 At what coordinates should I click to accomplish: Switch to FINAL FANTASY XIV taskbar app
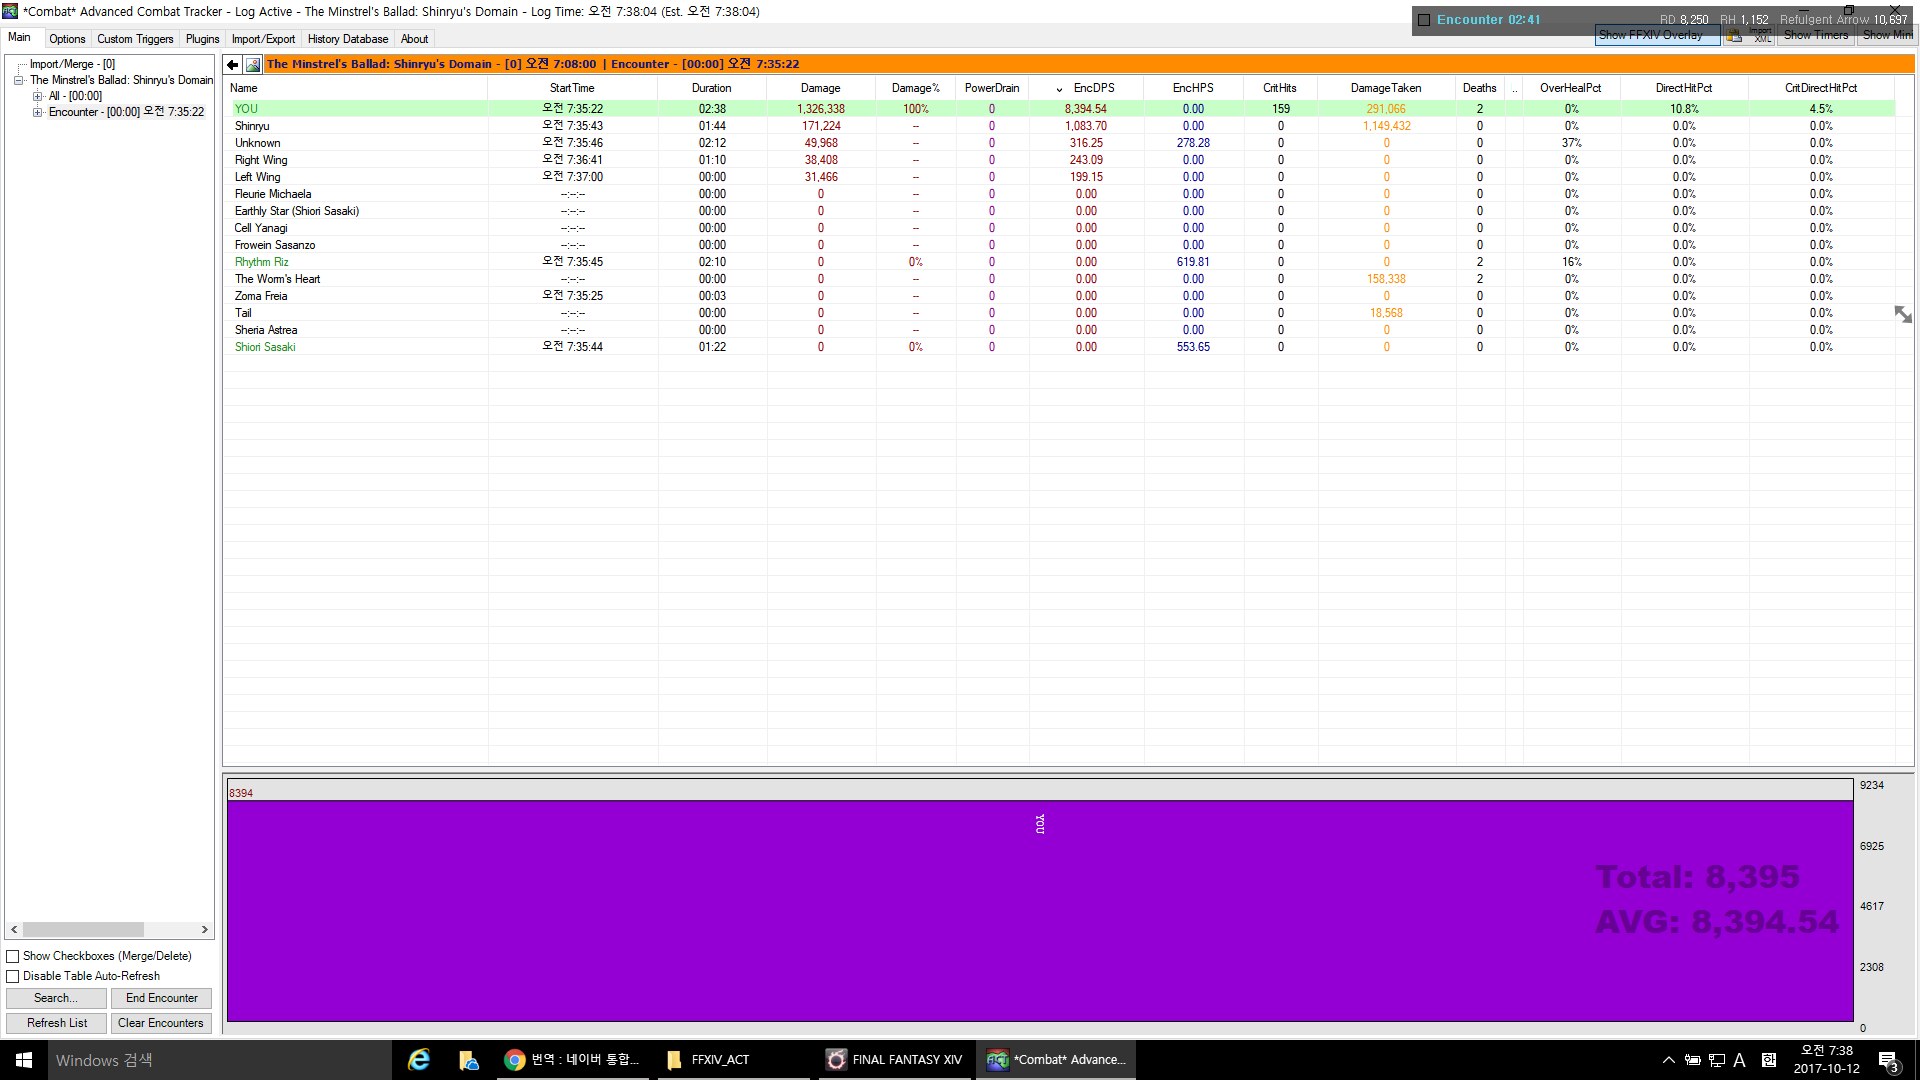click(x=895, y=1060)
